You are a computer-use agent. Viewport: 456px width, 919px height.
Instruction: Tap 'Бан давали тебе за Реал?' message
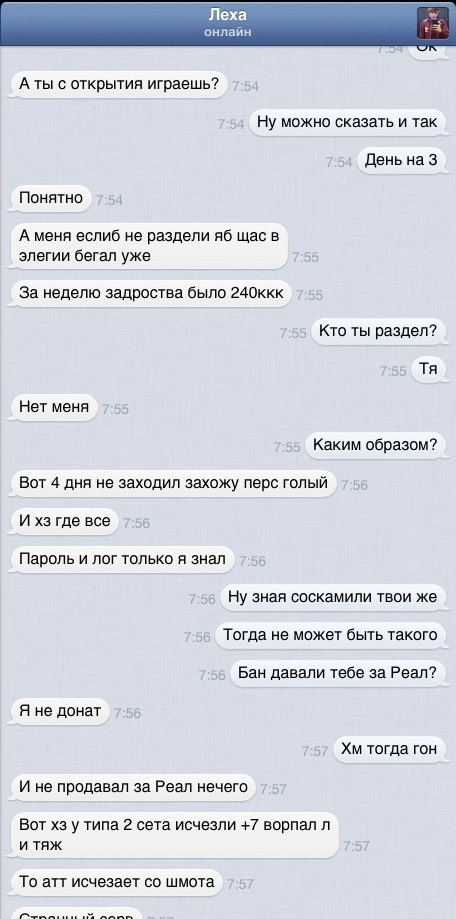point(338,673)
